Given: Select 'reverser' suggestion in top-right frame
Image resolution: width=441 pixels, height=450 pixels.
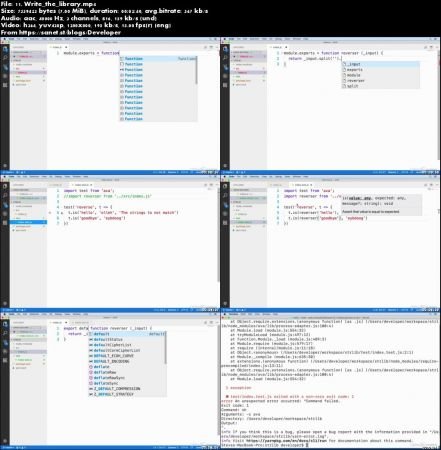Looking at the screenshot, I should [380, 80].
